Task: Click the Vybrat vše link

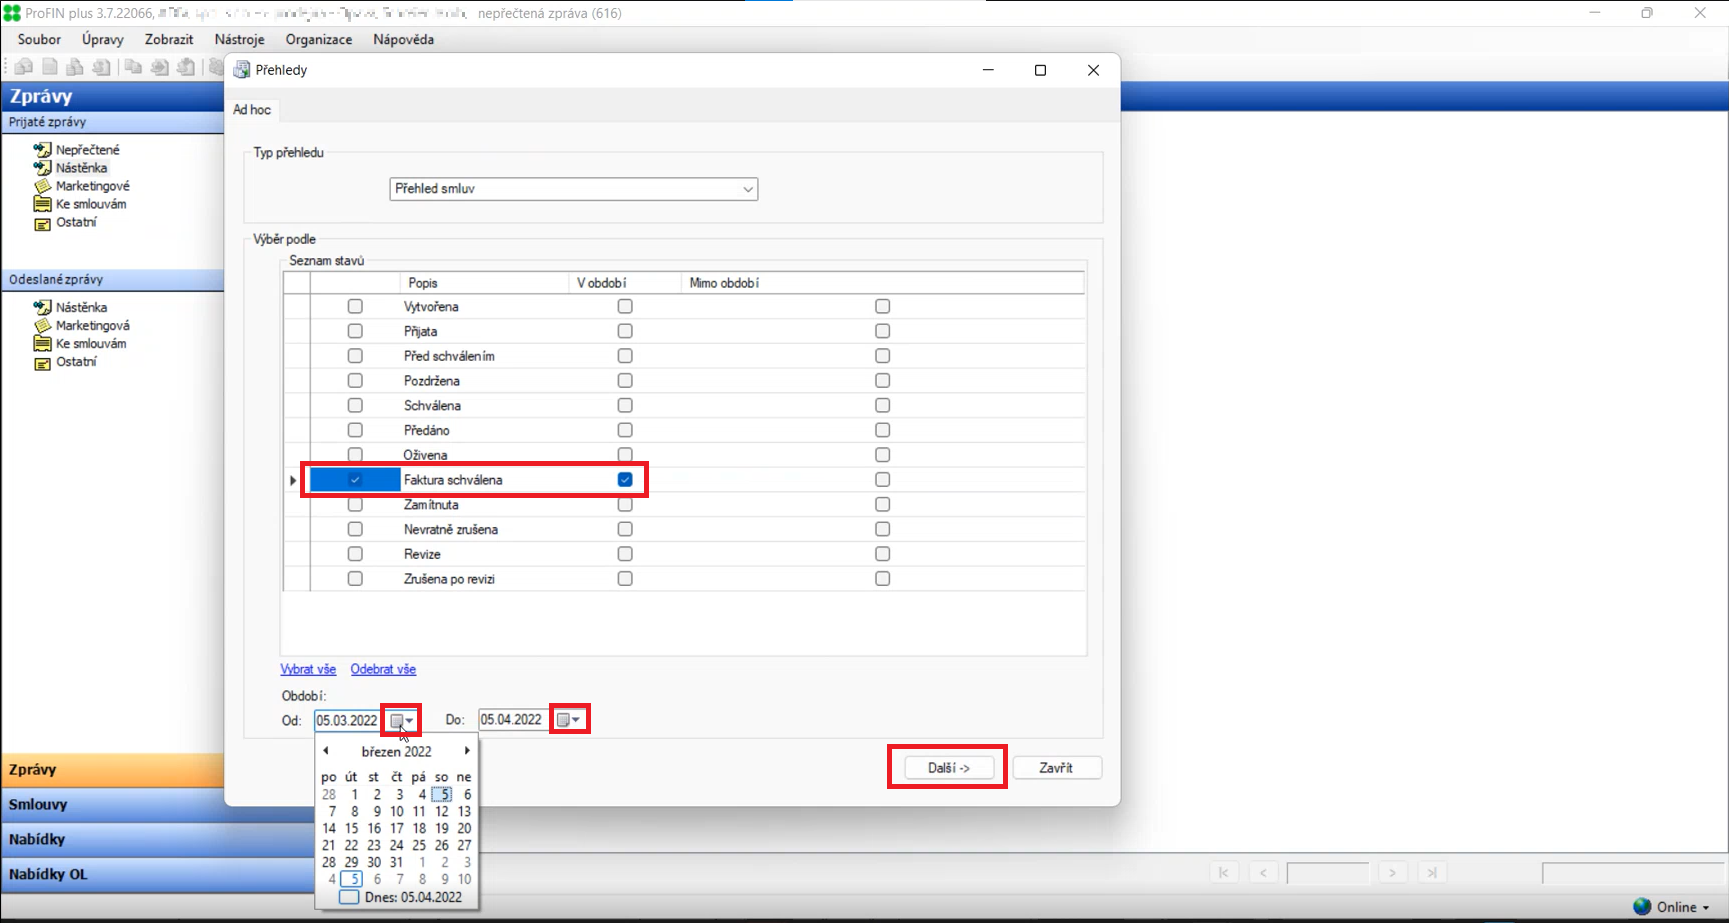Action: click(x=308, y=670)
